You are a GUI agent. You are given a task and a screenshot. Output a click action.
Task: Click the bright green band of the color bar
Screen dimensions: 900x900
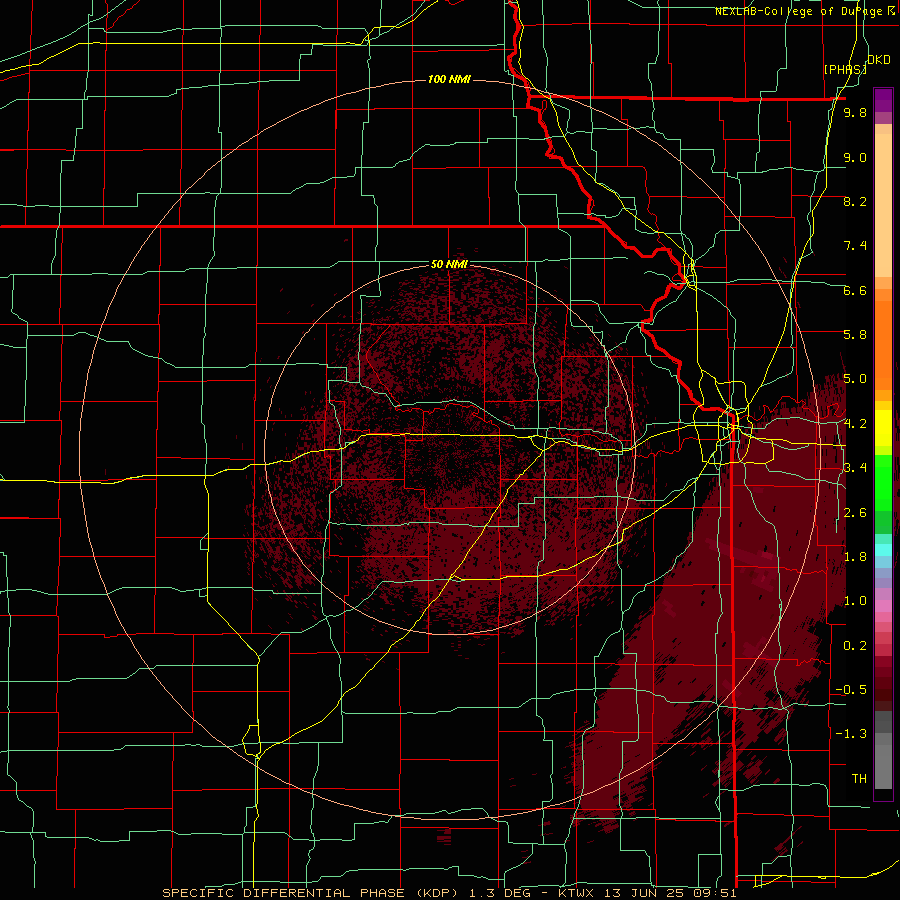(883, 482)
